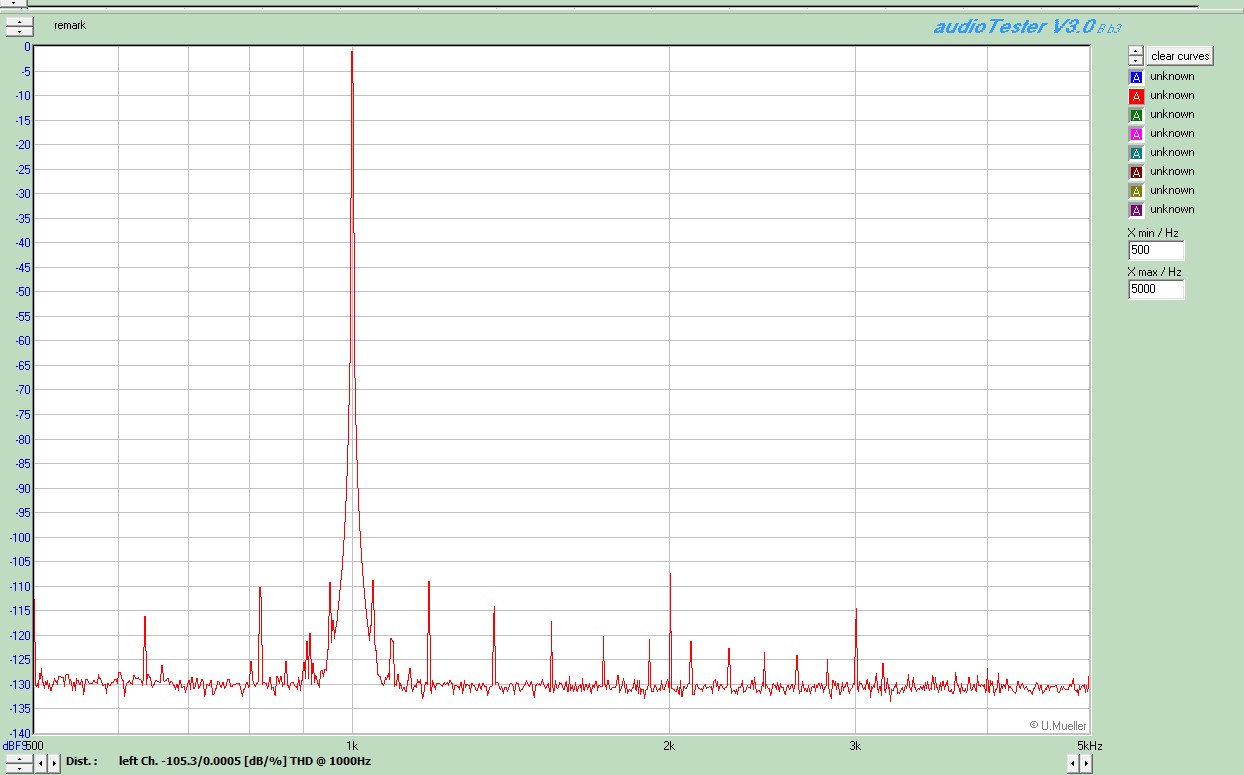The width and height of the screenshot is (1244, 775).
Task: Click down arrow below dBFS label
Action: [19, 768]
